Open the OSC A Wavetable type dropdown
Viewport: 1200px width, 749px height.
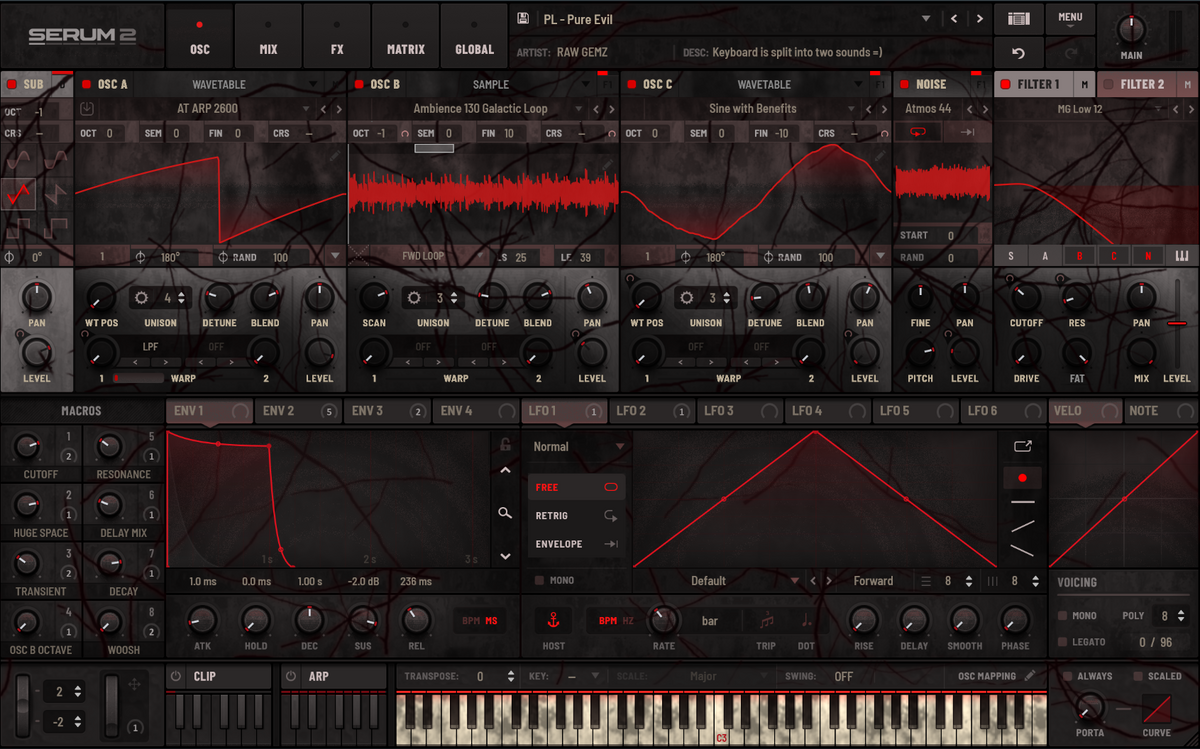(x=313, y=85)
